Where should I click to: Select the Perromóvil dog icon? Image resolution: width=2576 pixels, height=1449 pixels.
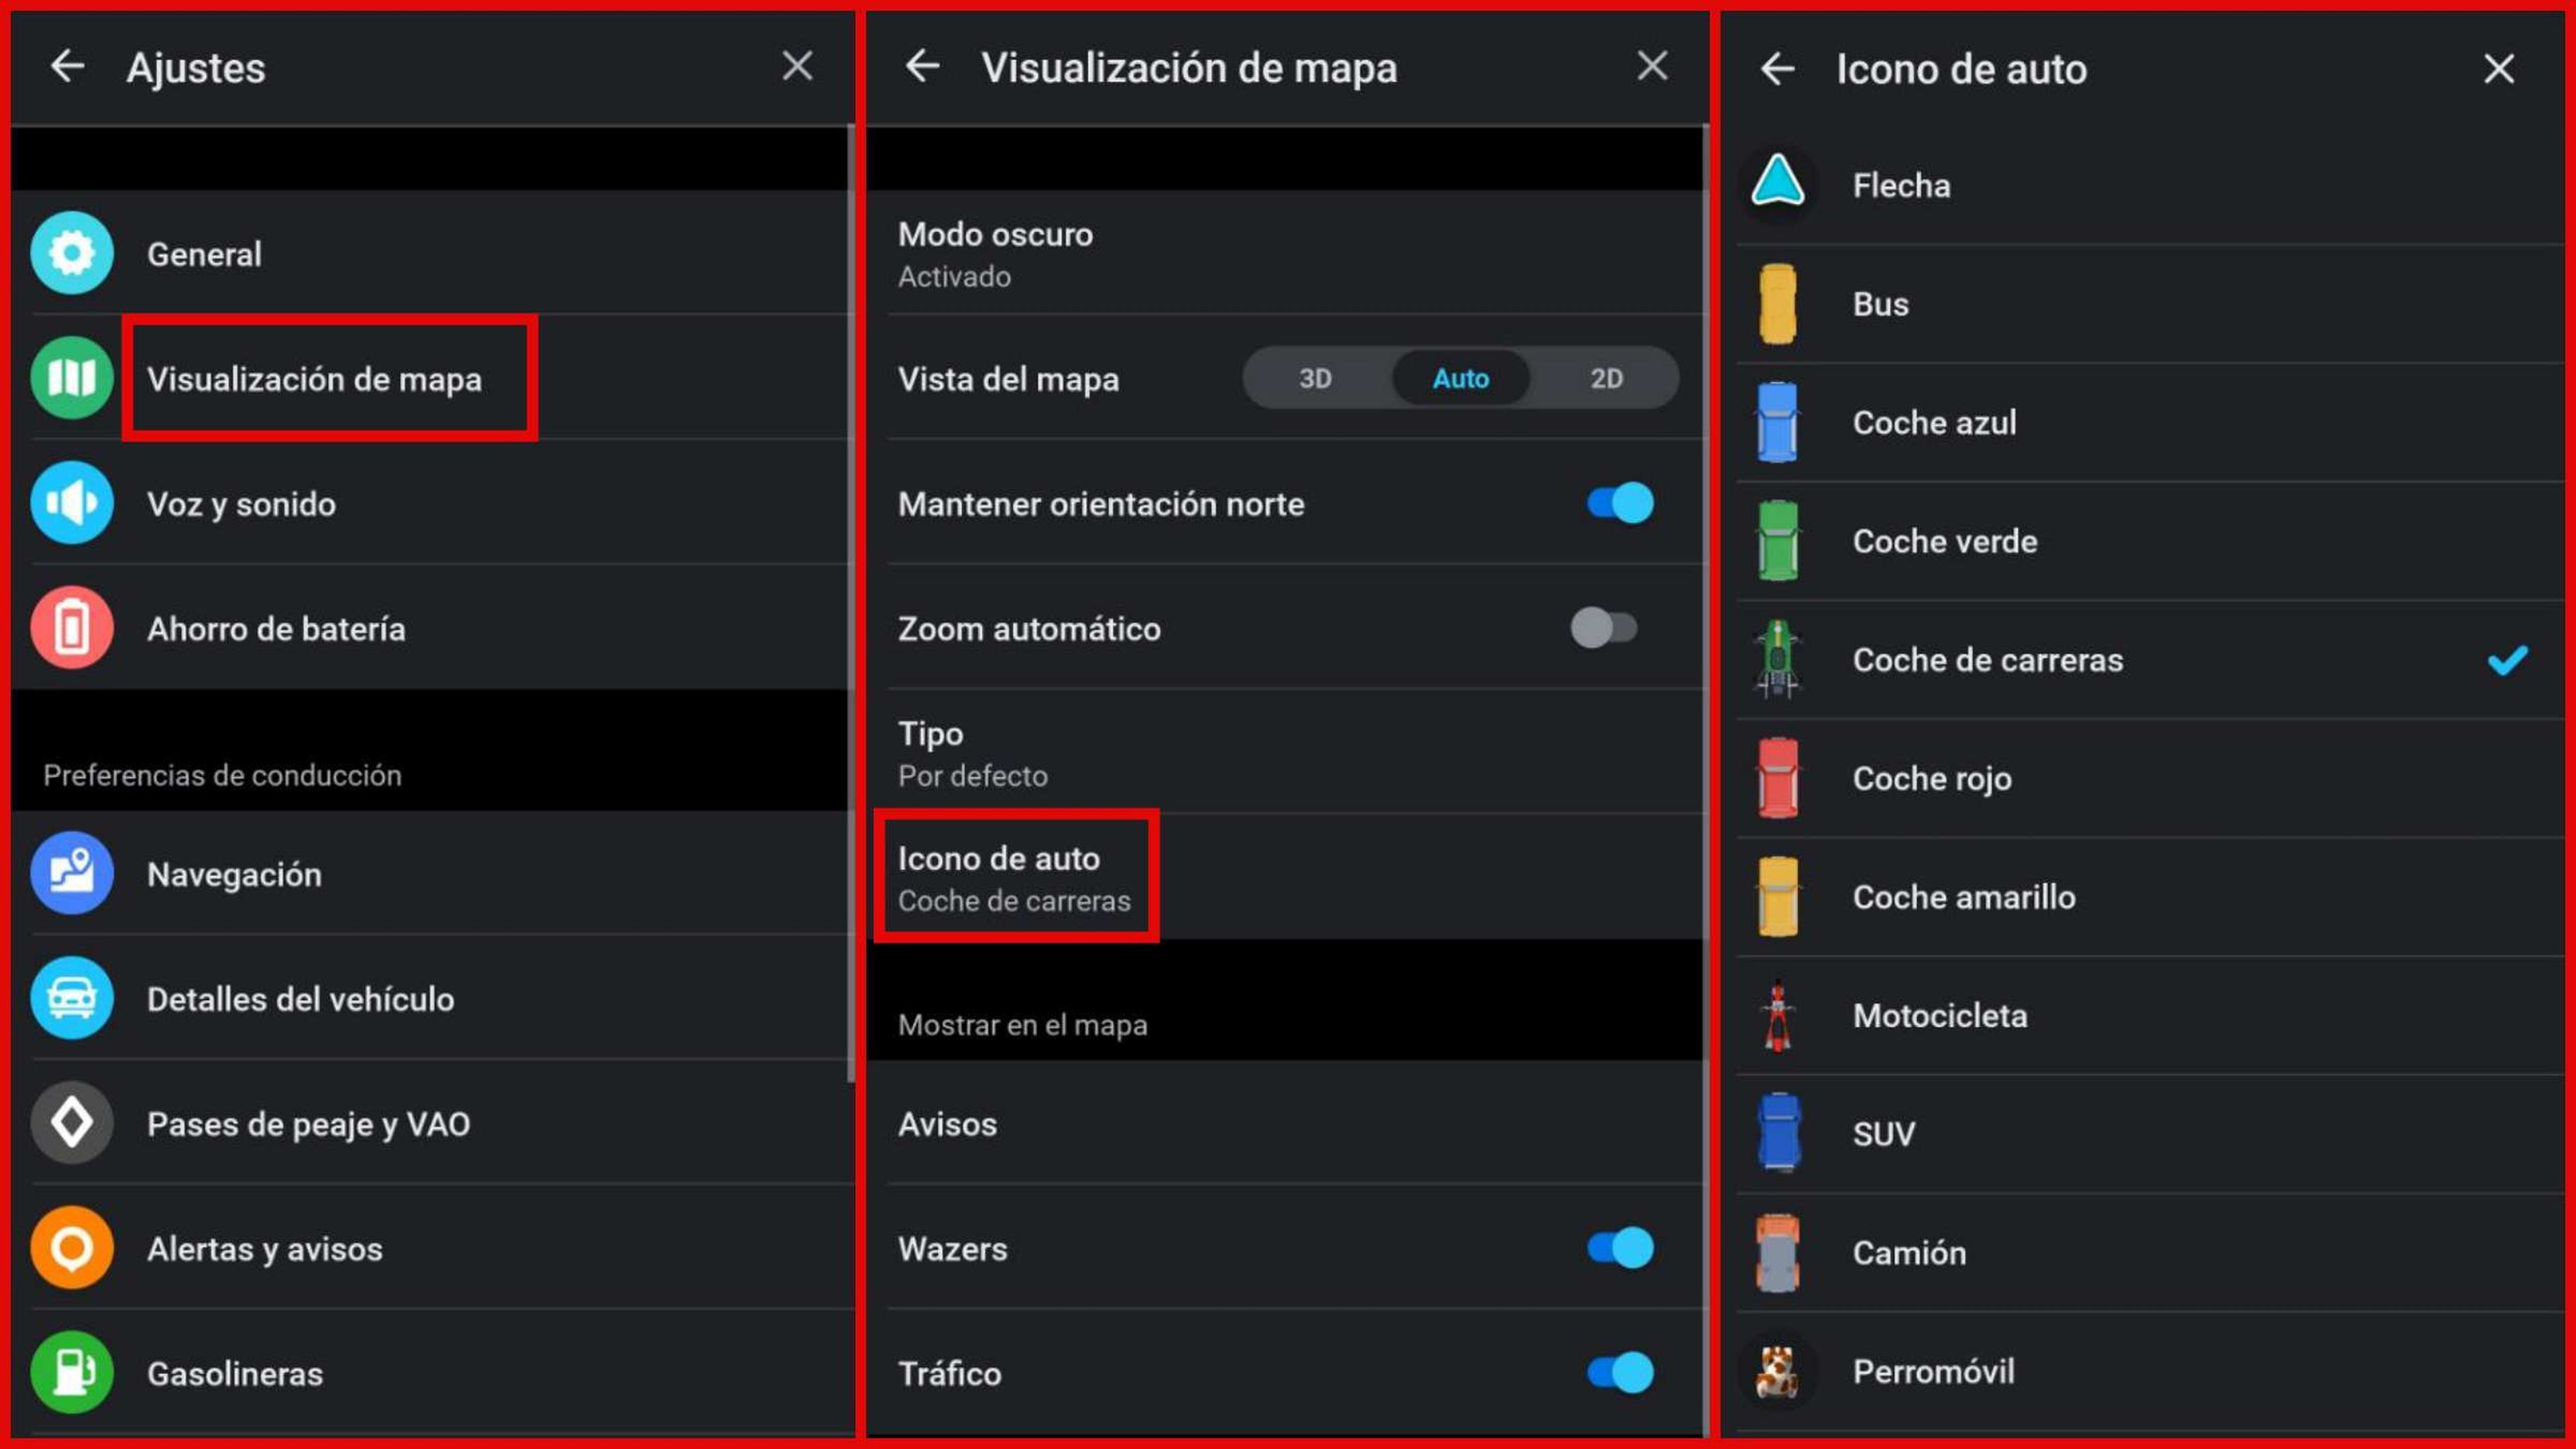[x=1778, y=1371]
